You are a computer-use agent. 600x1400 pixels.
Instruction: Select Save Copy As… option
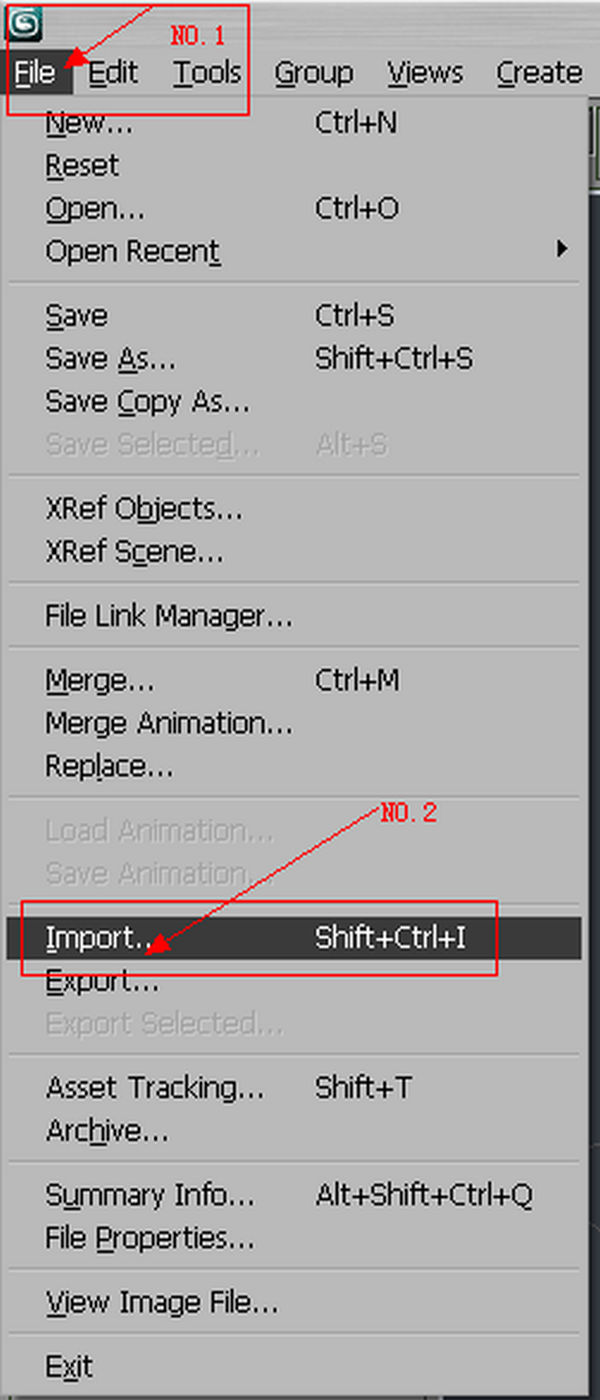click(x=294, y=402)
